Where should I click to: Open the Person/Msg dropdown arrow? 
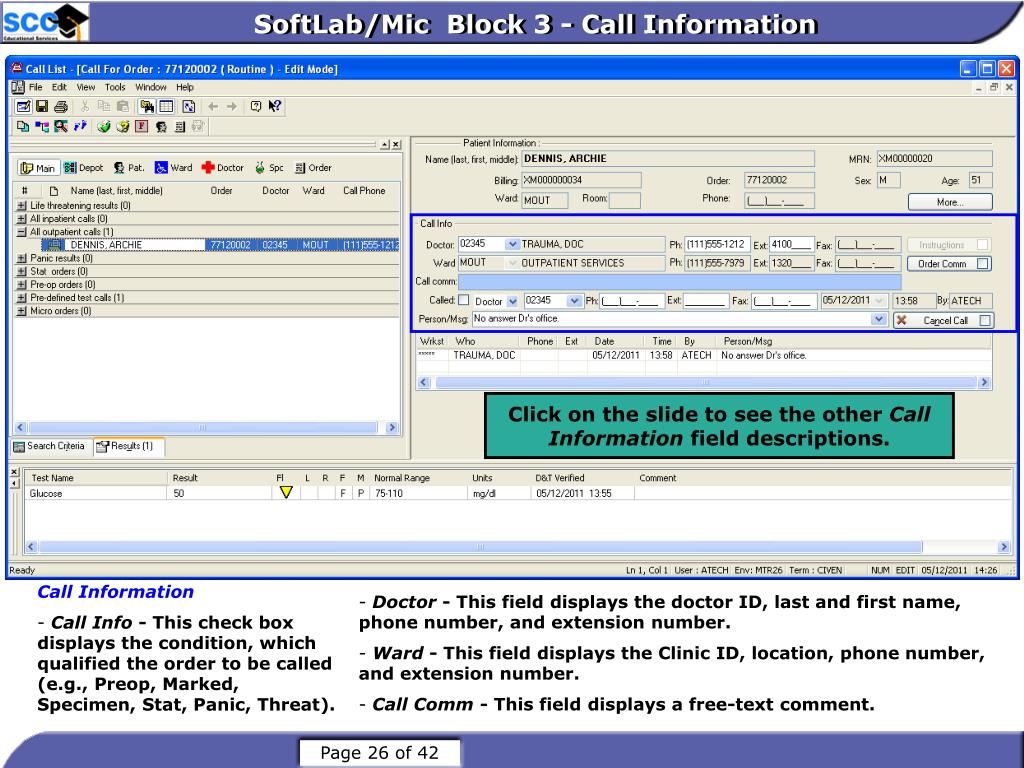pyautogui.click(x=879, y=319)
